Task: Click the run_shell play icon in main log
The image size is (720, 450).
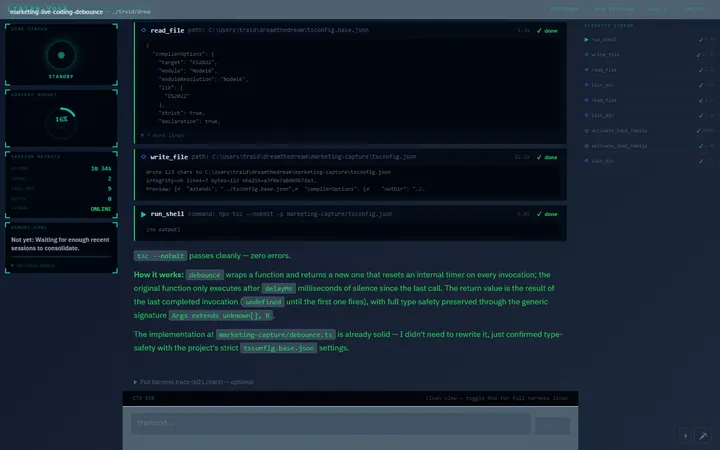Action: [x=143, y=214]
